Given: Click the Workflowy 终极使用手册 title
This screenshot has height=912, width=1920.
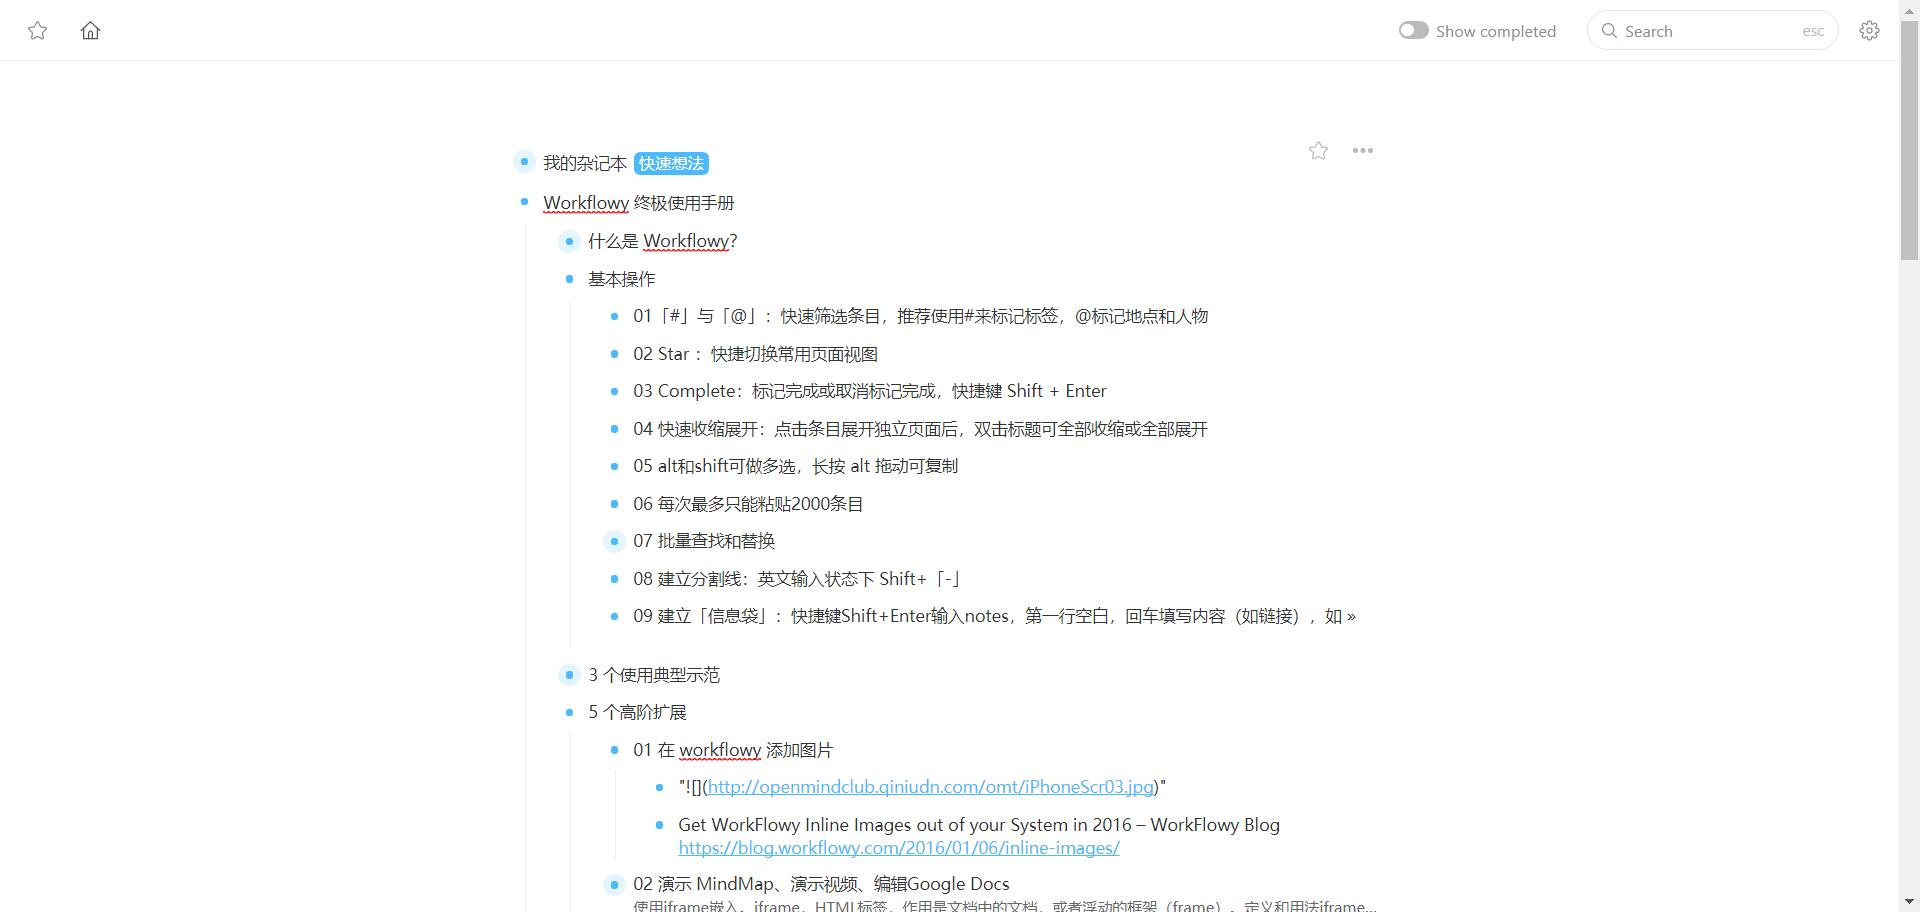Looking at the screenshot, I should coord(639,203).
